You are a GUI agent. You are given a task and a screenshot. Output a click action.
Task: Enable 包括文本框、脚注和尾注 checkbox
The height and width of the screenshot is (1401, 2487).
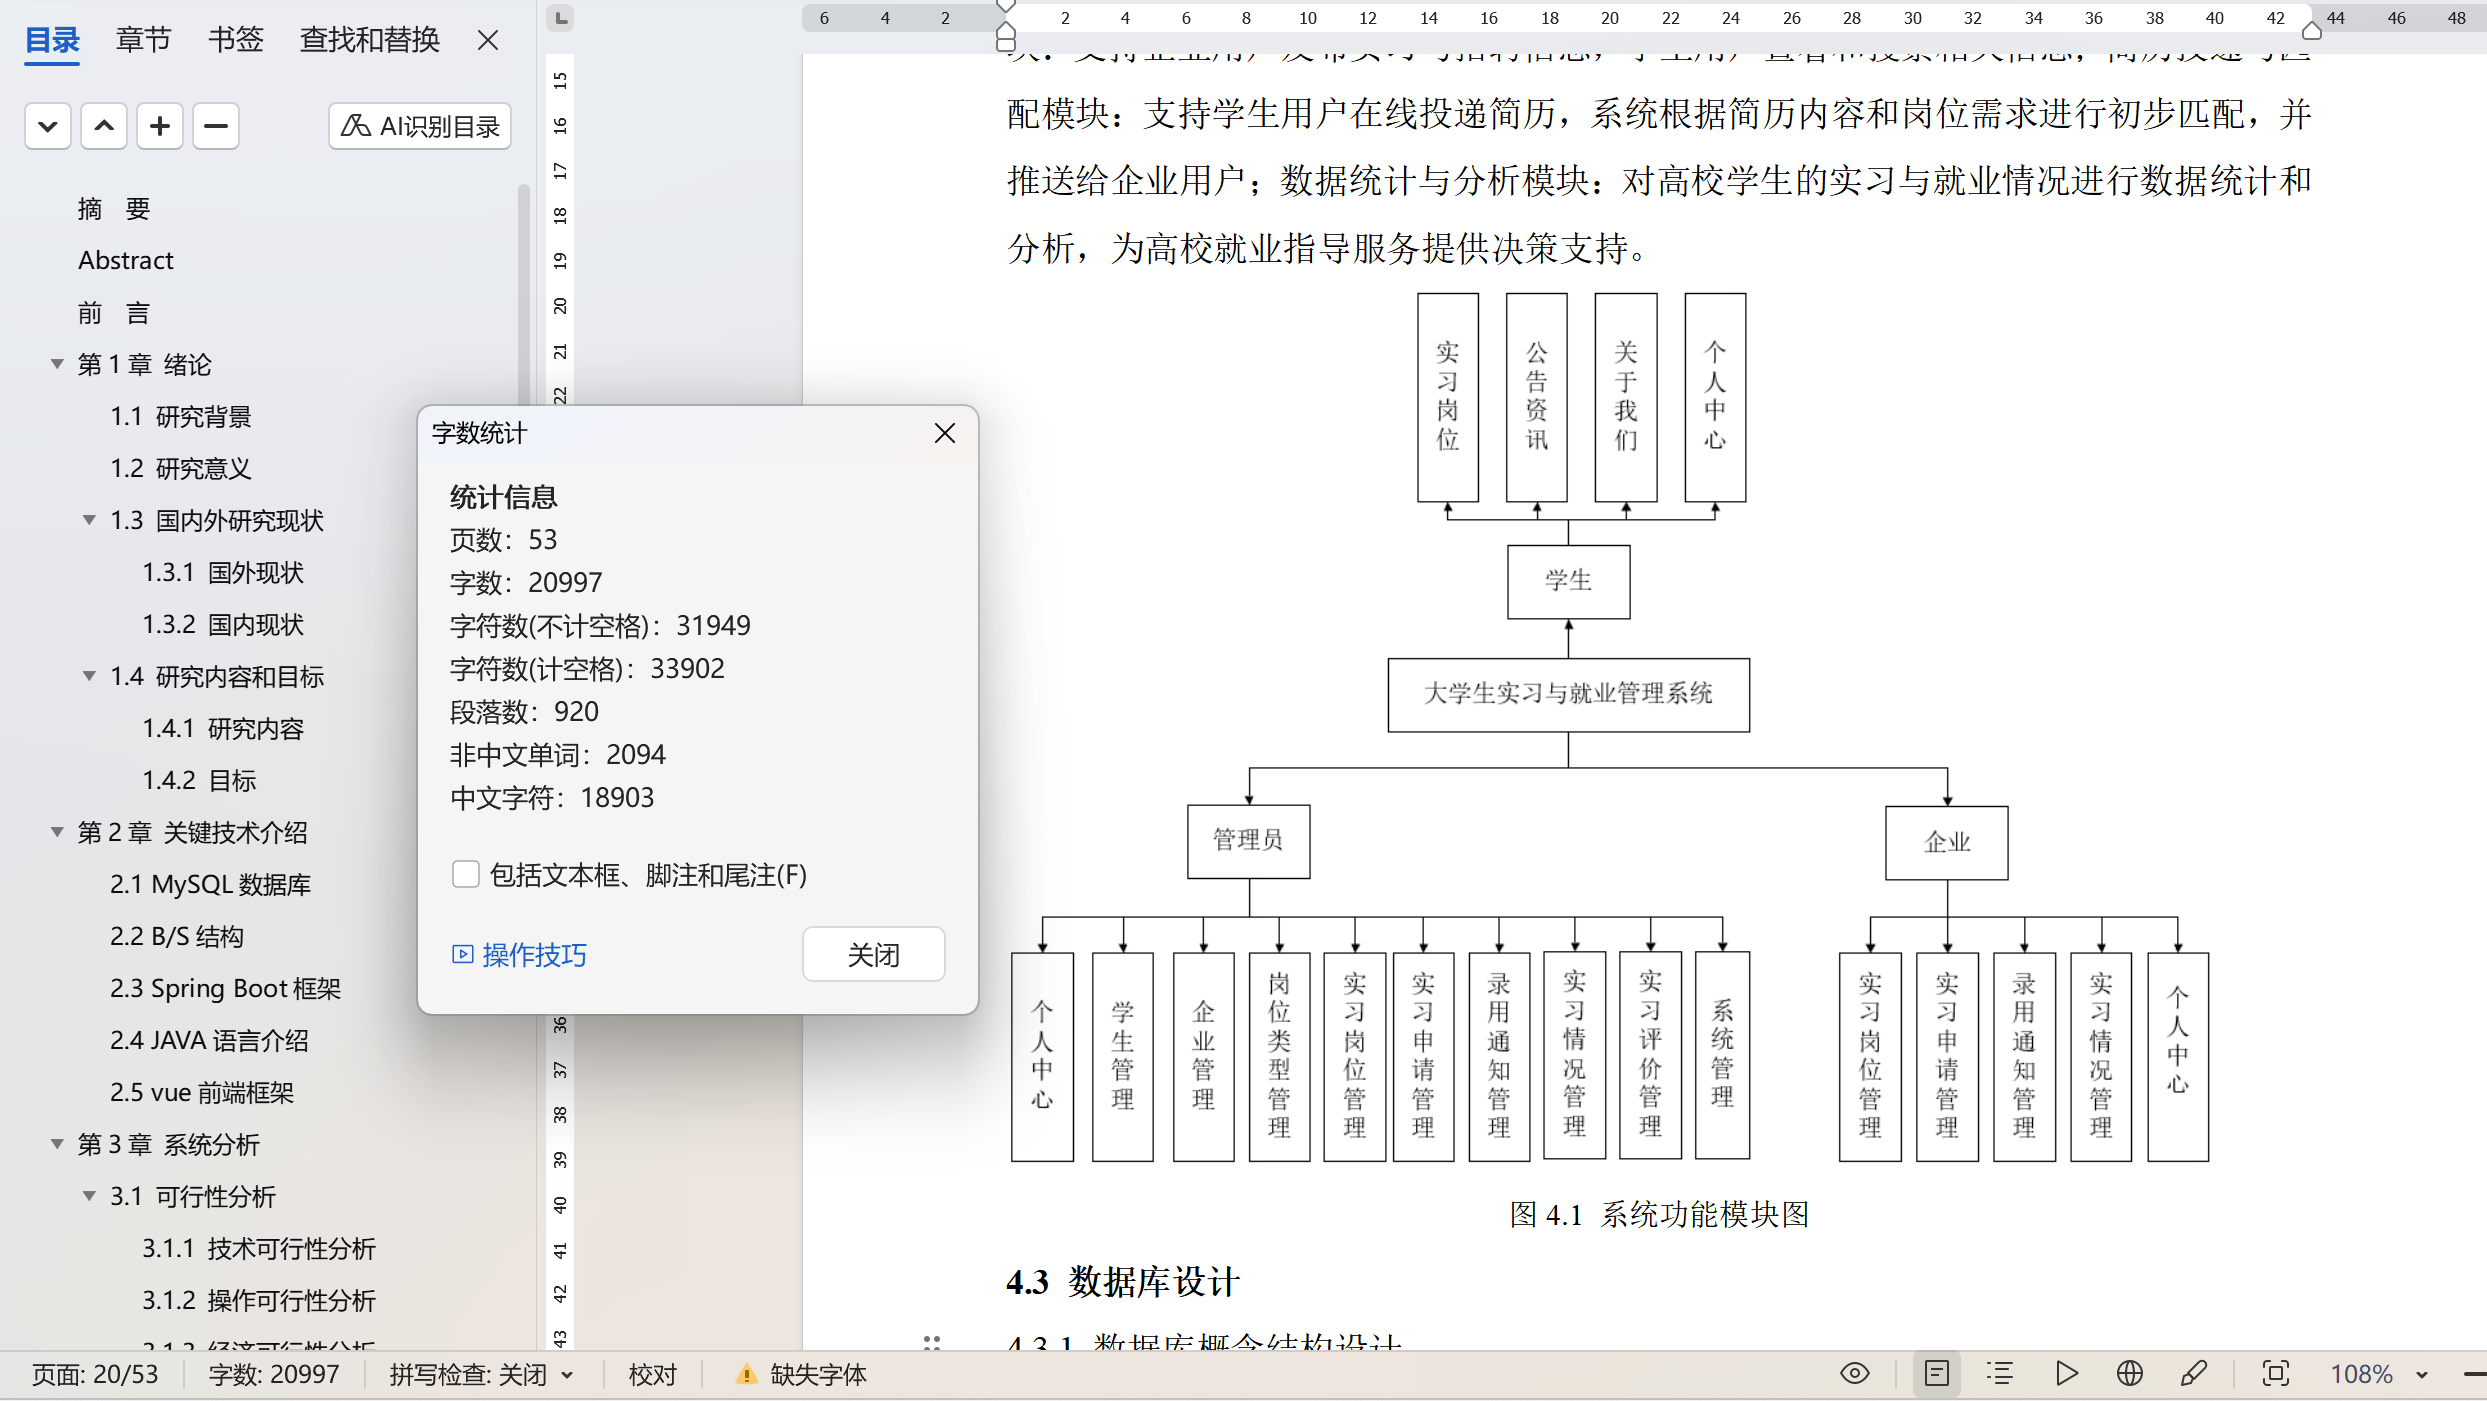[x=465, y=875]
